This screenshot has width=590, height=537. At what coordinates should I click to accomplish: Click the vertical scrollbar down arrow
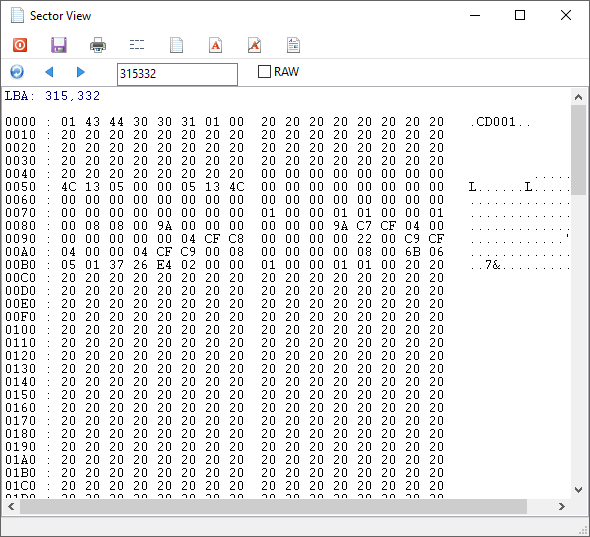coord(578,490)
